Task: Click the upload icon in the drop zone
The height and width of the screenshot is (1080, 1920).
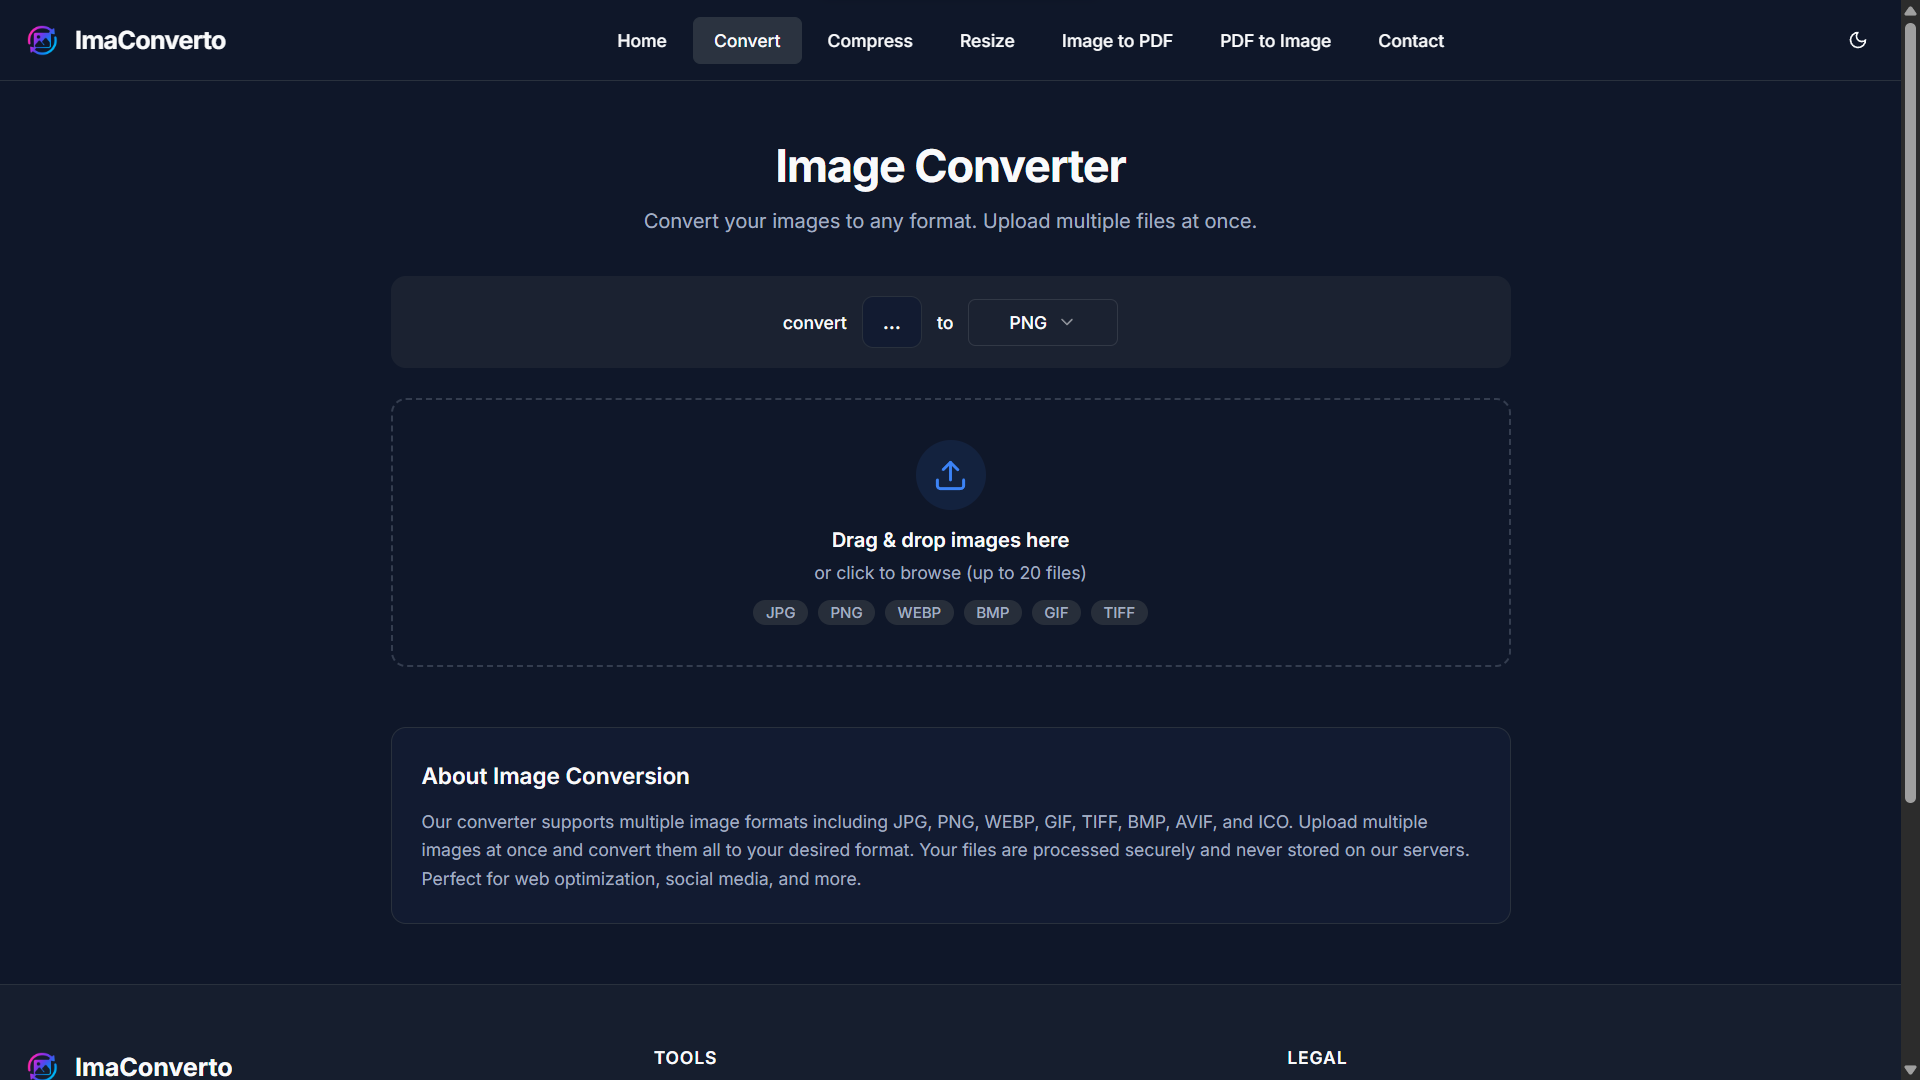Action: 949,474
